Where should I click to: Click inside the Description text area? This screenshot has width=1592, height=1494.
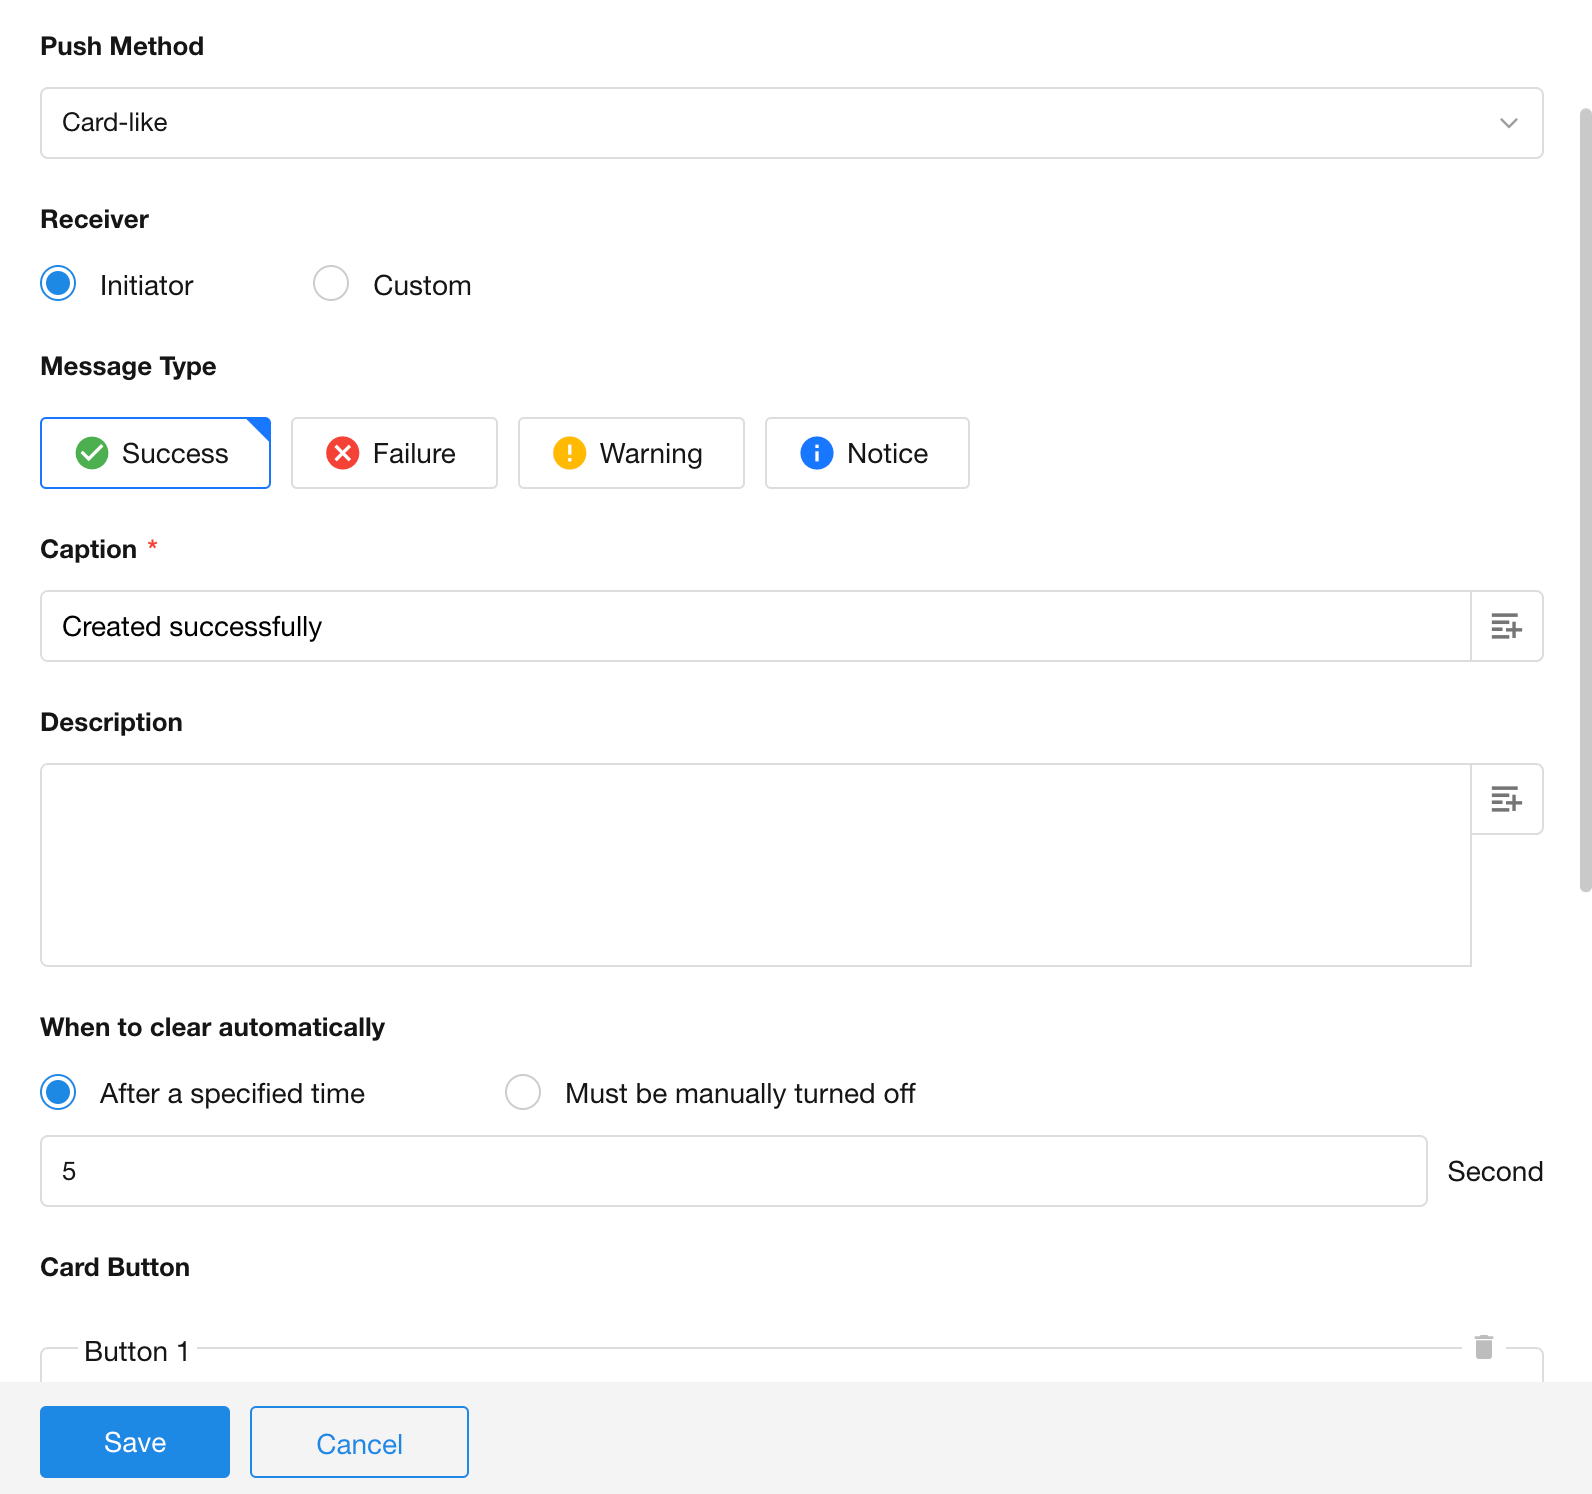click(x=755, y=865)
